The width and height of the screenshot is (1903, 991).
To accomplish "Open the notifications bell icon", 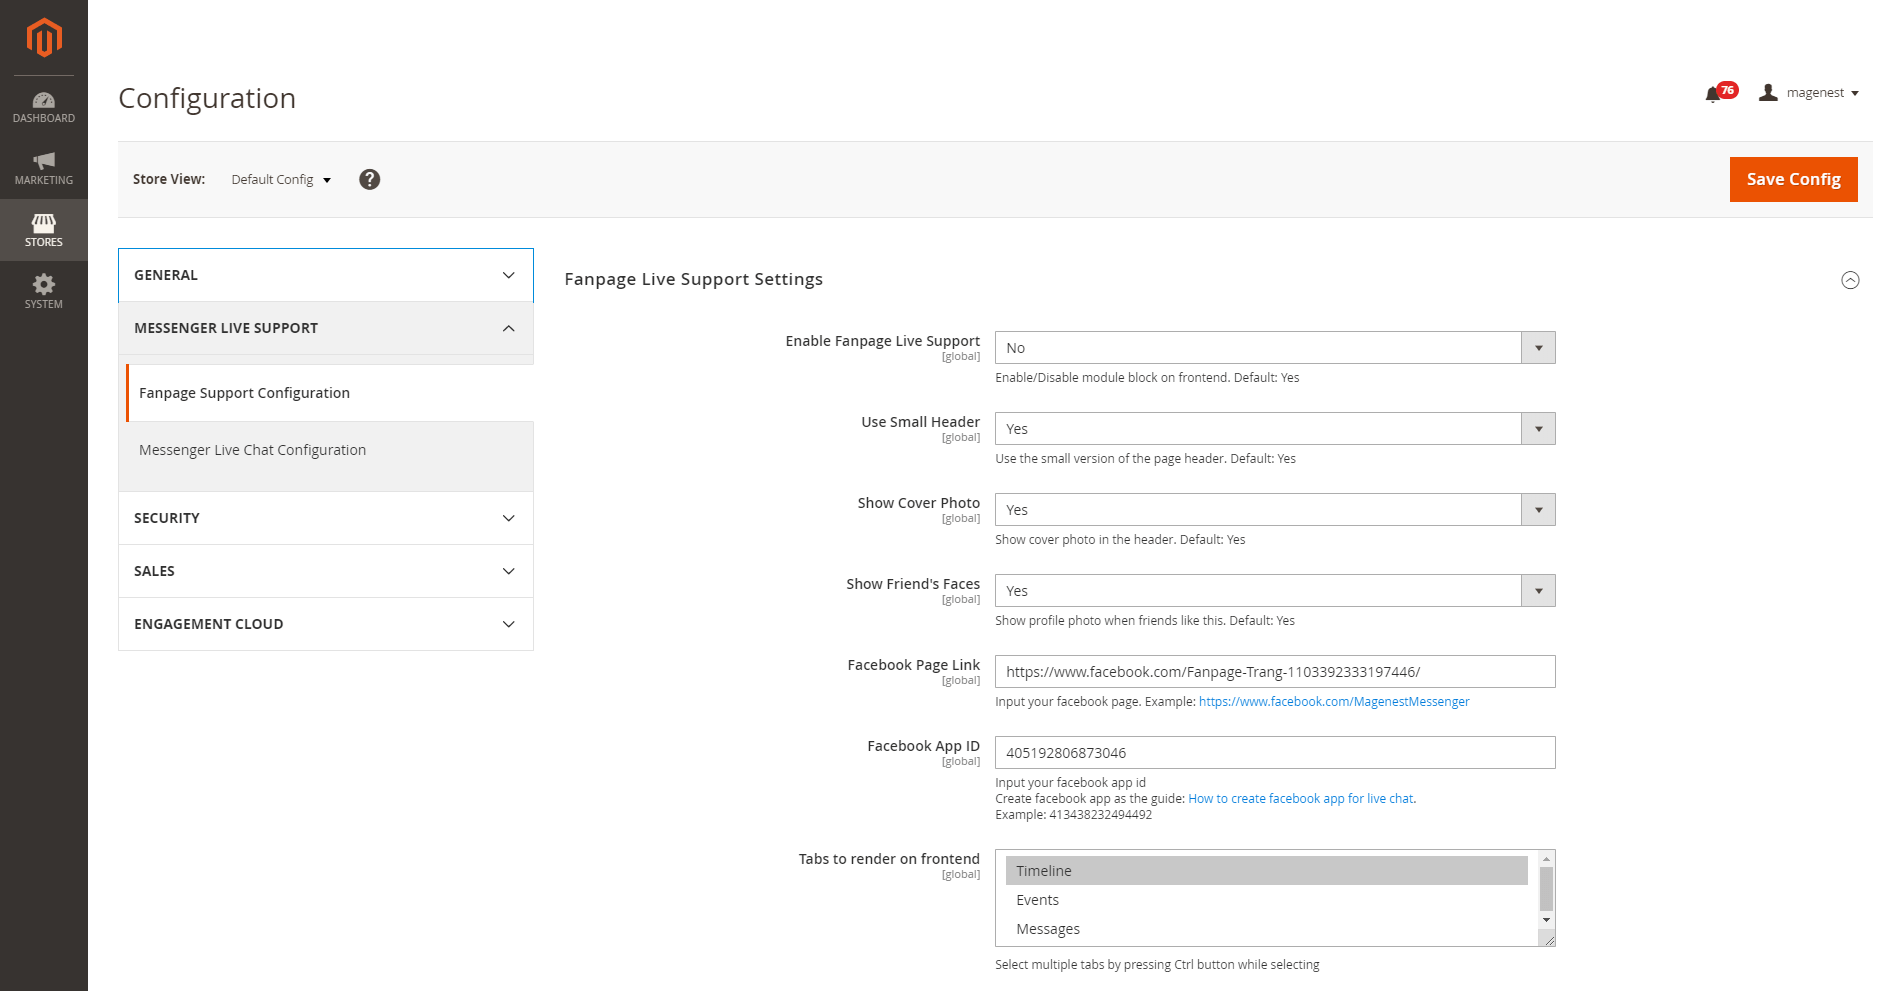I will pyautogui.click(x=1713, y=94).
